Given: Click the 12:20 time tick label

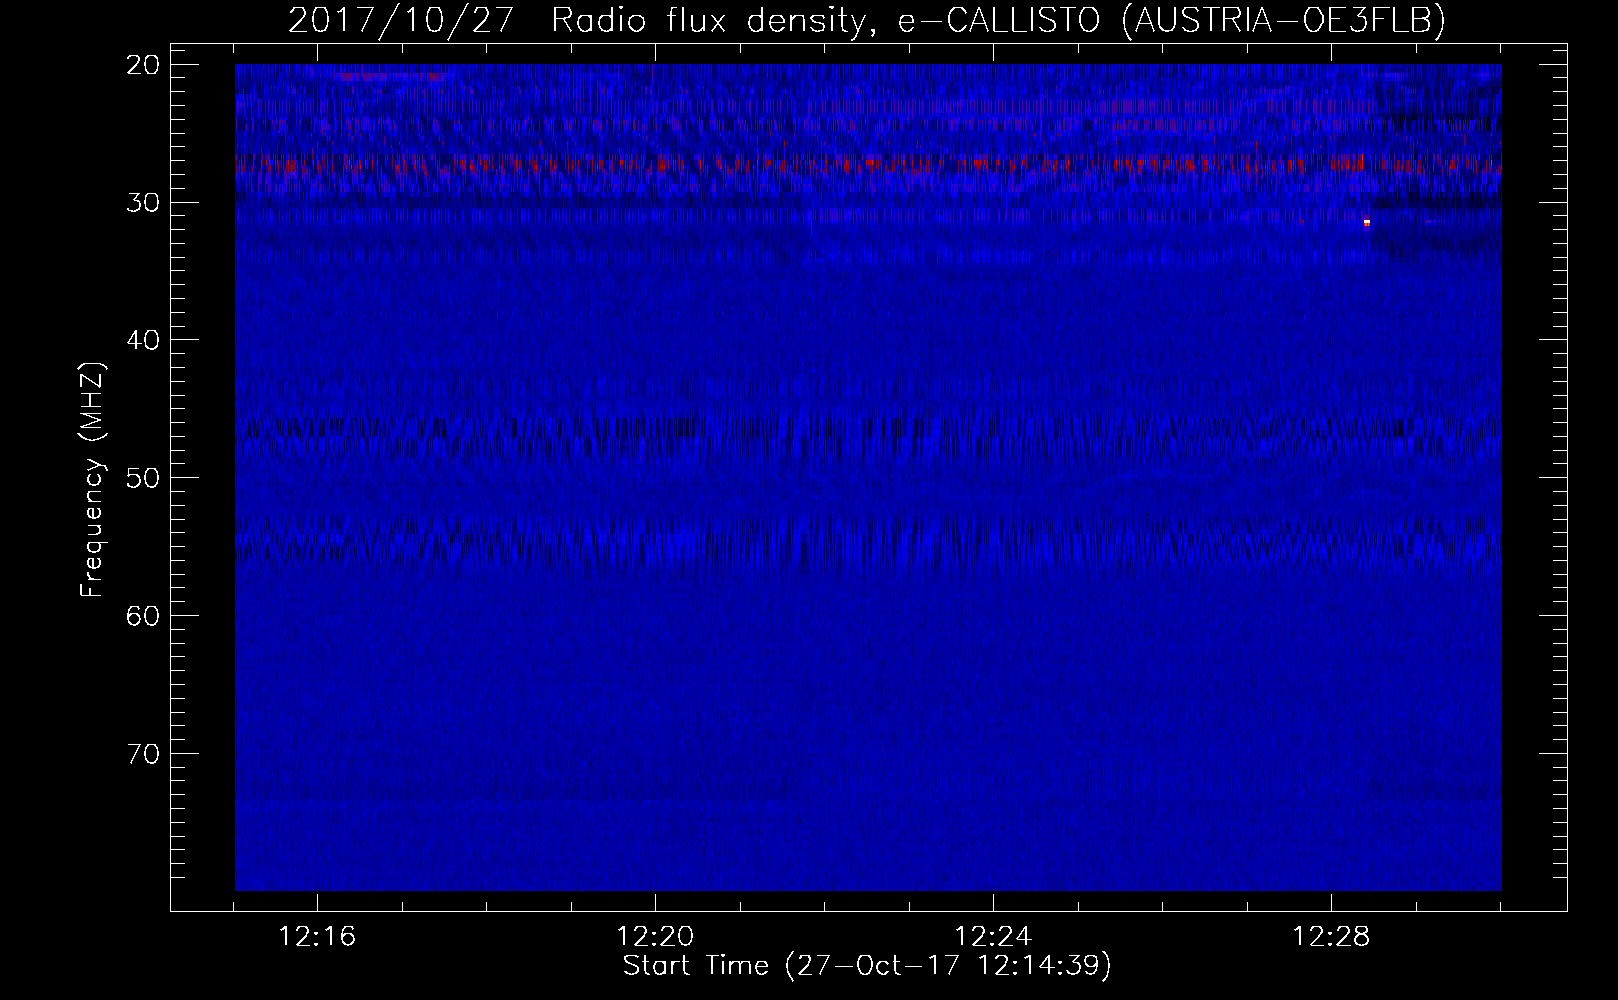Looking at the screenshot, I should 656,937.
